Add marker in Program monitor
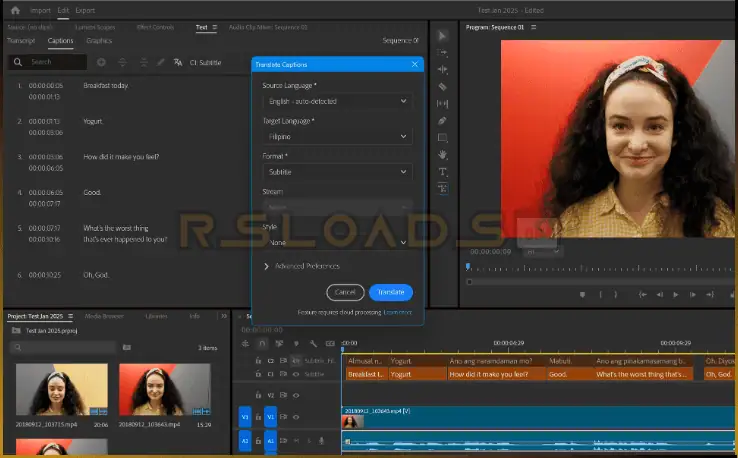The width and height of the screenshot is (738, 458). (x=582, y=295)
